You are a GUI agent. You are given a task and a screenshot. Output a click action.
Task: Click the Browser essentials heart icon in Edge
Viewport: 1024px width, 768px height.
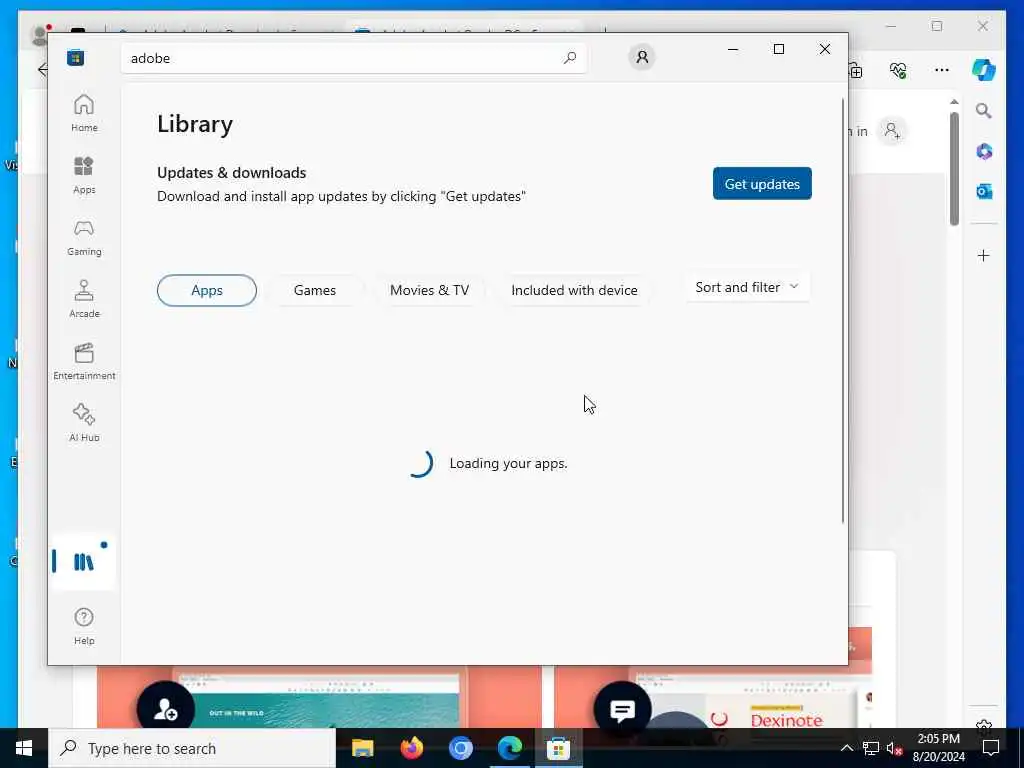pos(898,70)
